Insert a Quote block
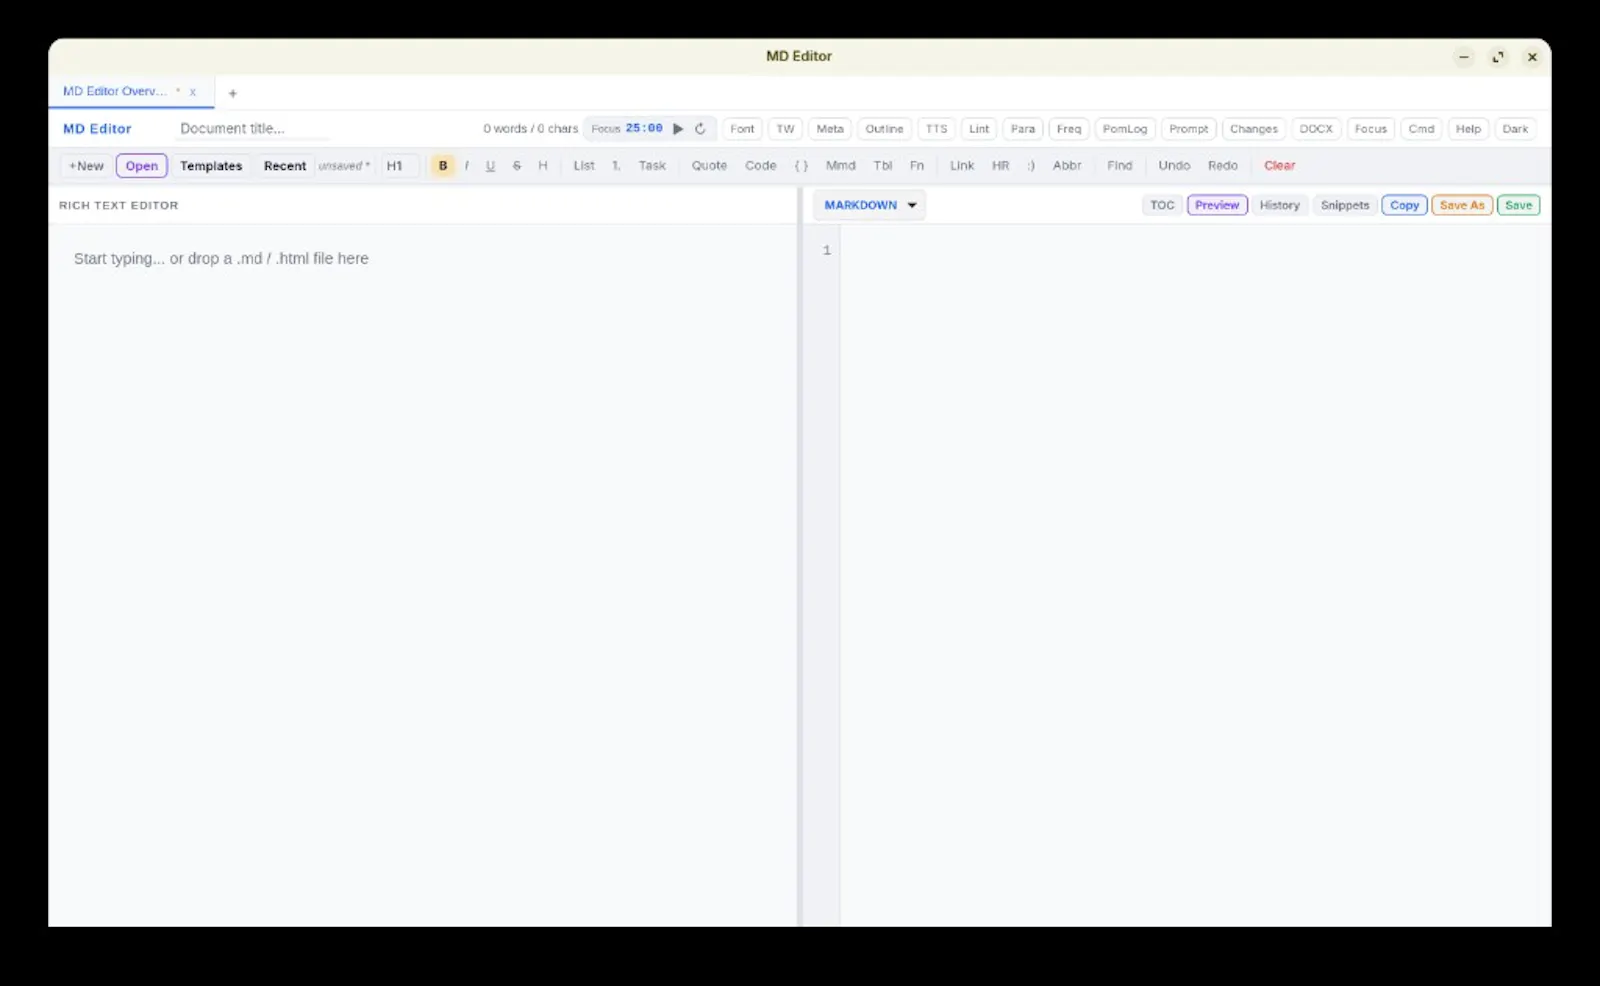 (709, 166)
